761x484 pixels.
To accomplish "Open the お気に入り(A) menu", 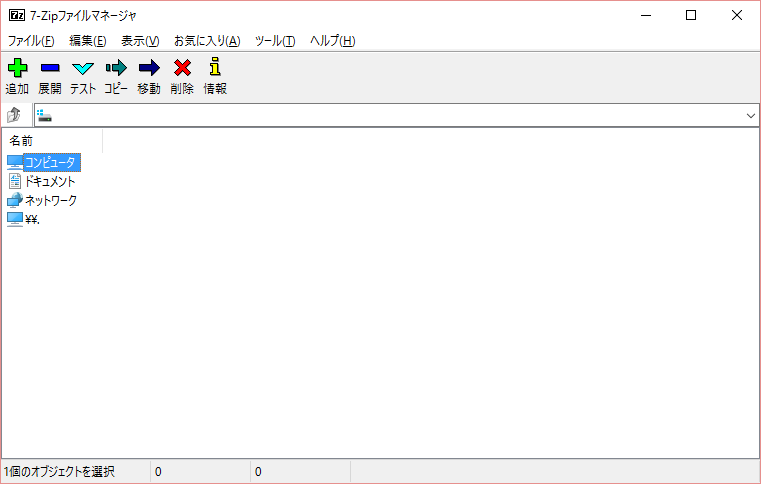I will click(207, 41).
